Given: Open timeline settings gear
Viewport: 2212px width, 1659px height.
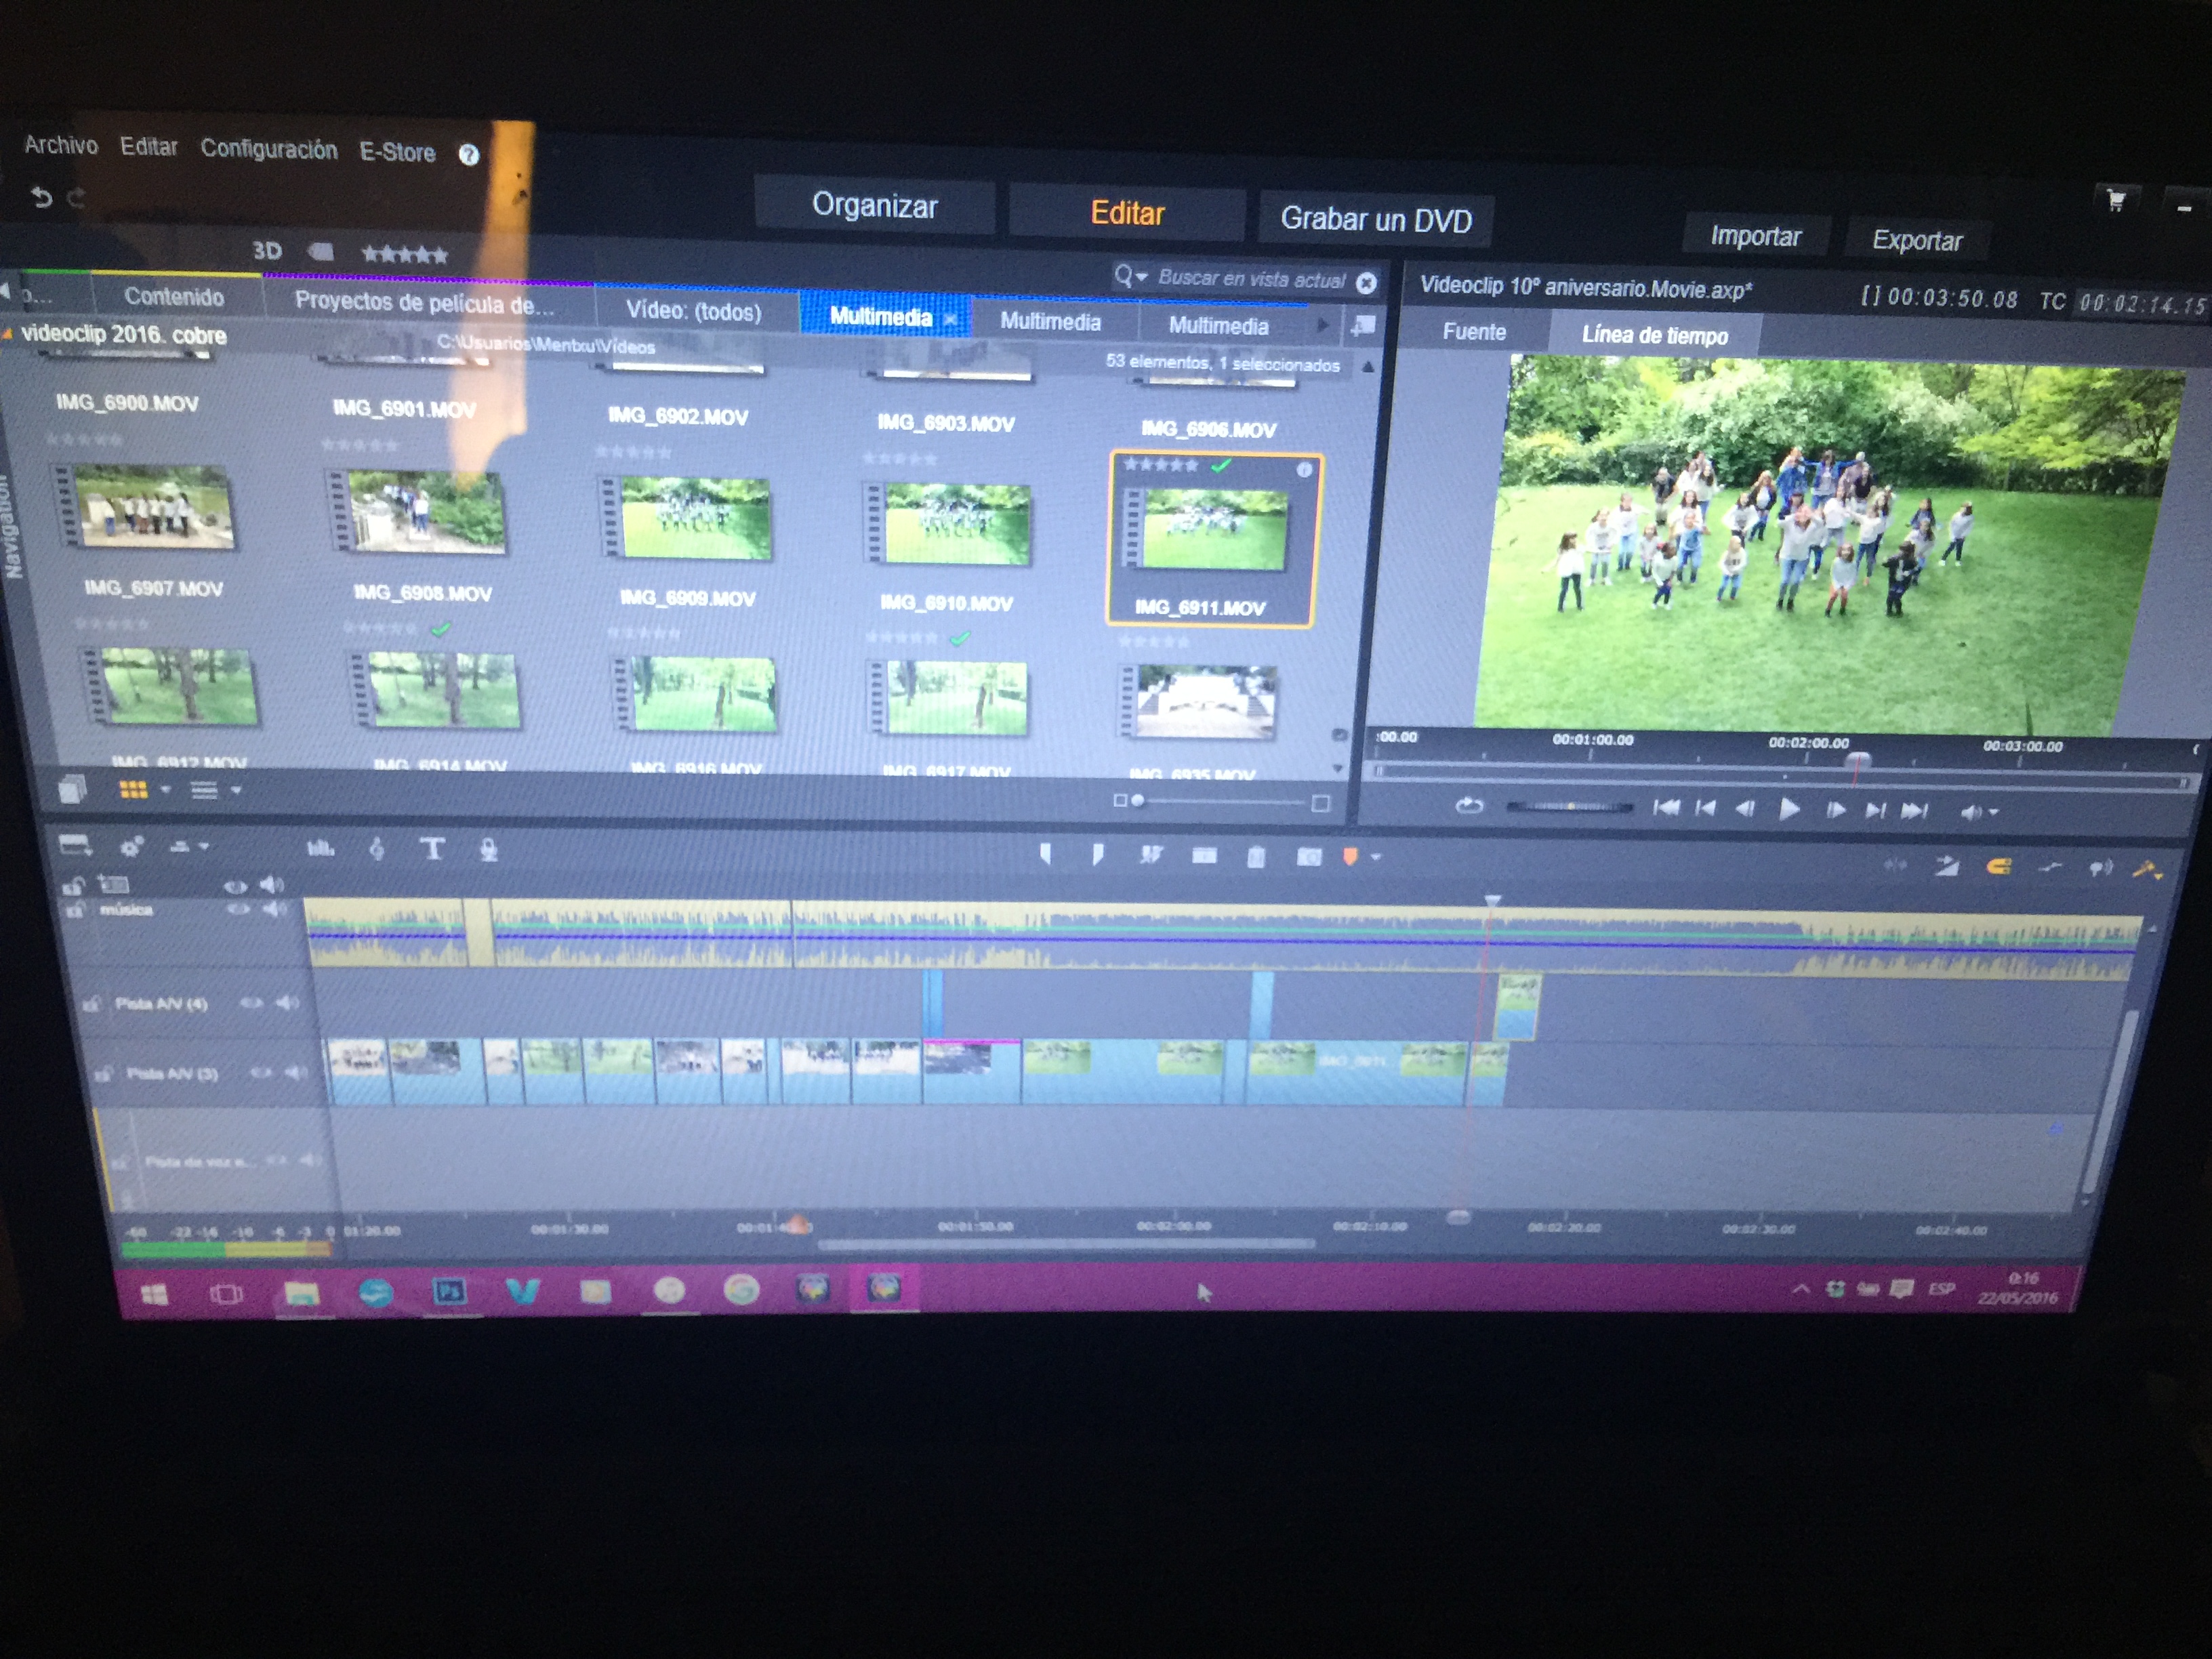Looking at the screenshot, I should pos(131,847).
